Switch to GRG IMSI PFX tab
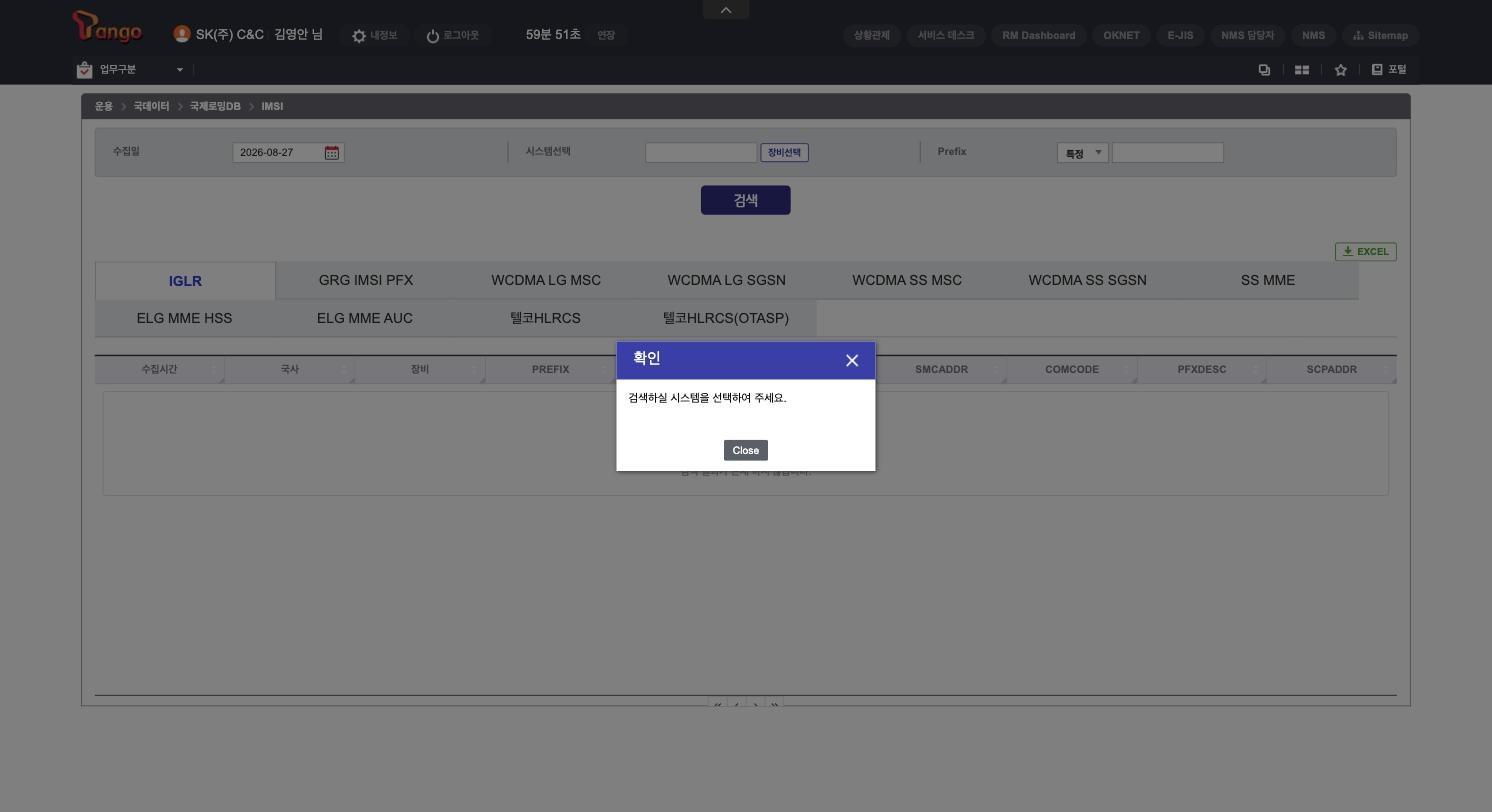The image size is (1492, 812). (x=366, y=281)
